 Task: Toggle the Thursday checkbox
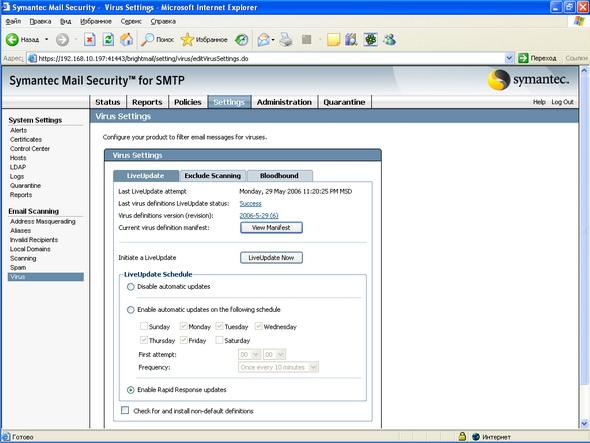[x=143, y=340]
